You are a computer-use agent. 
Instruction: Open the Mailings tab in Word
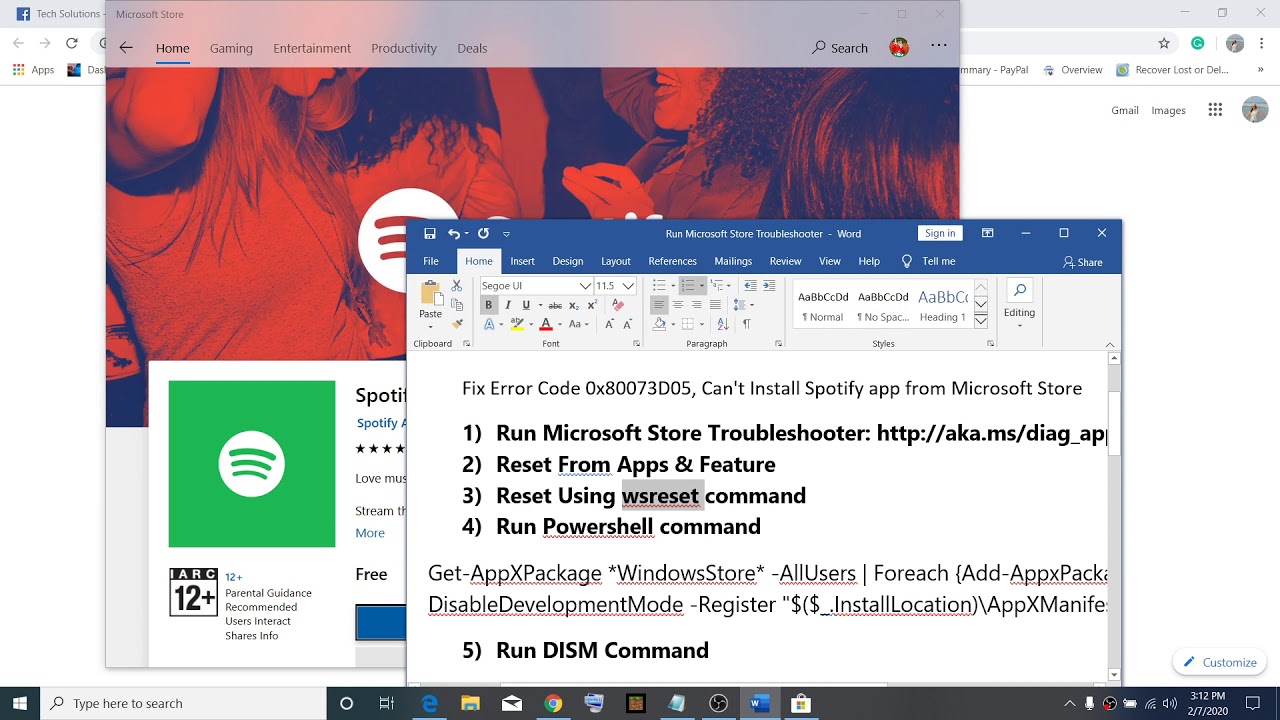[733, 261]
